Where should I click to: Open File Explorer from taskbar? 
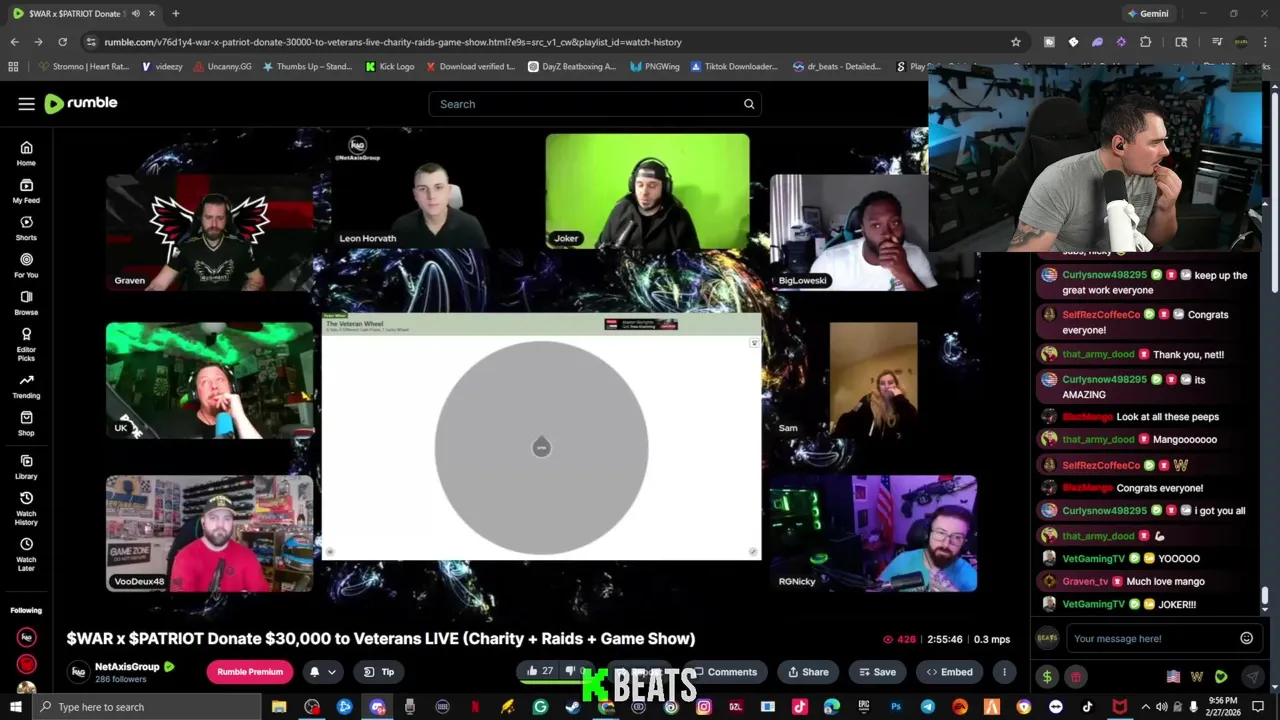pos(279,707)
